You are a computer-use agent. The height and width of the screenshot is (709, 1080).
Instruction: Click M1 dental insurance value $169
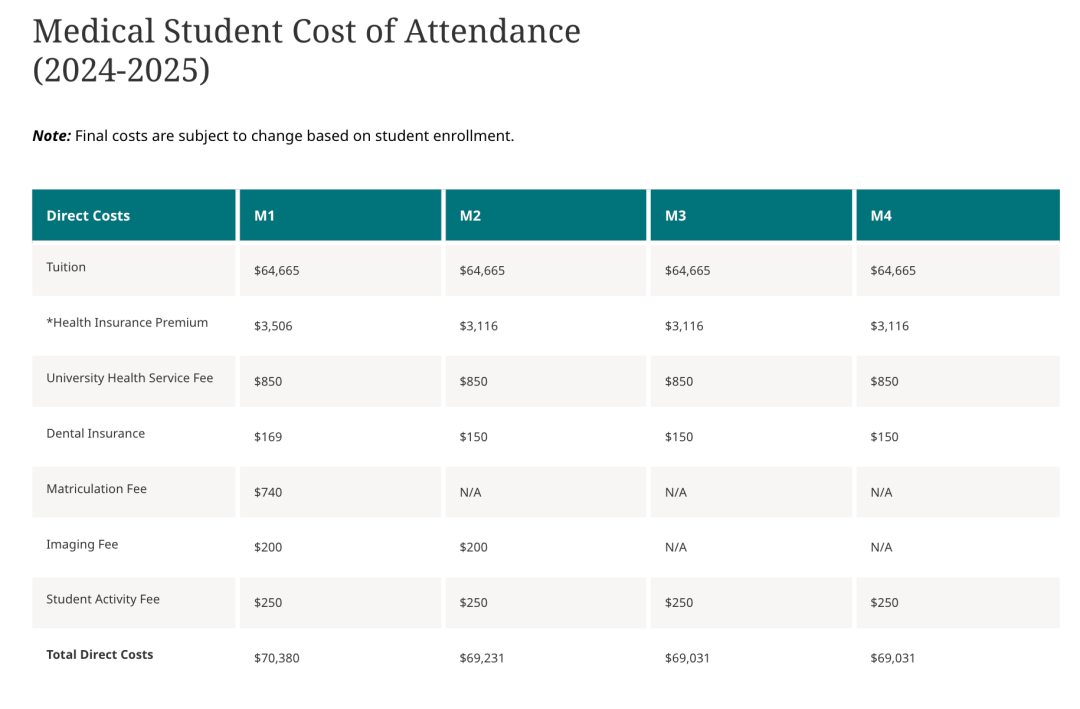tap(266, 437)
